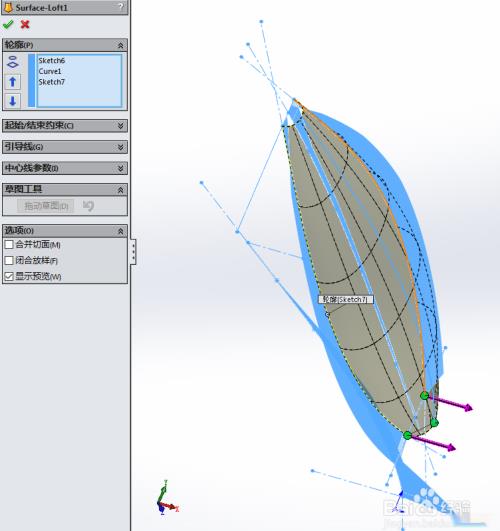Click the upper green connector point
This screenshot has height=531, width=500.
424,395
